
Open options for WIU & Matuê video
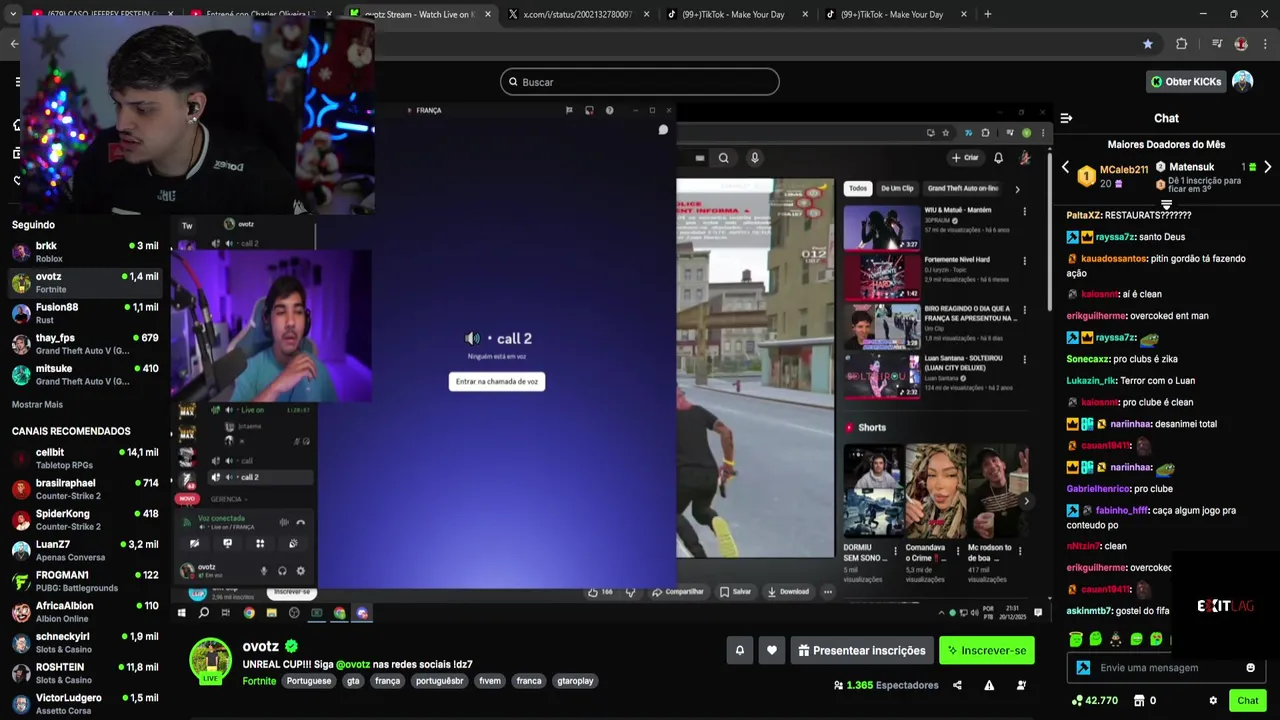1024,211
